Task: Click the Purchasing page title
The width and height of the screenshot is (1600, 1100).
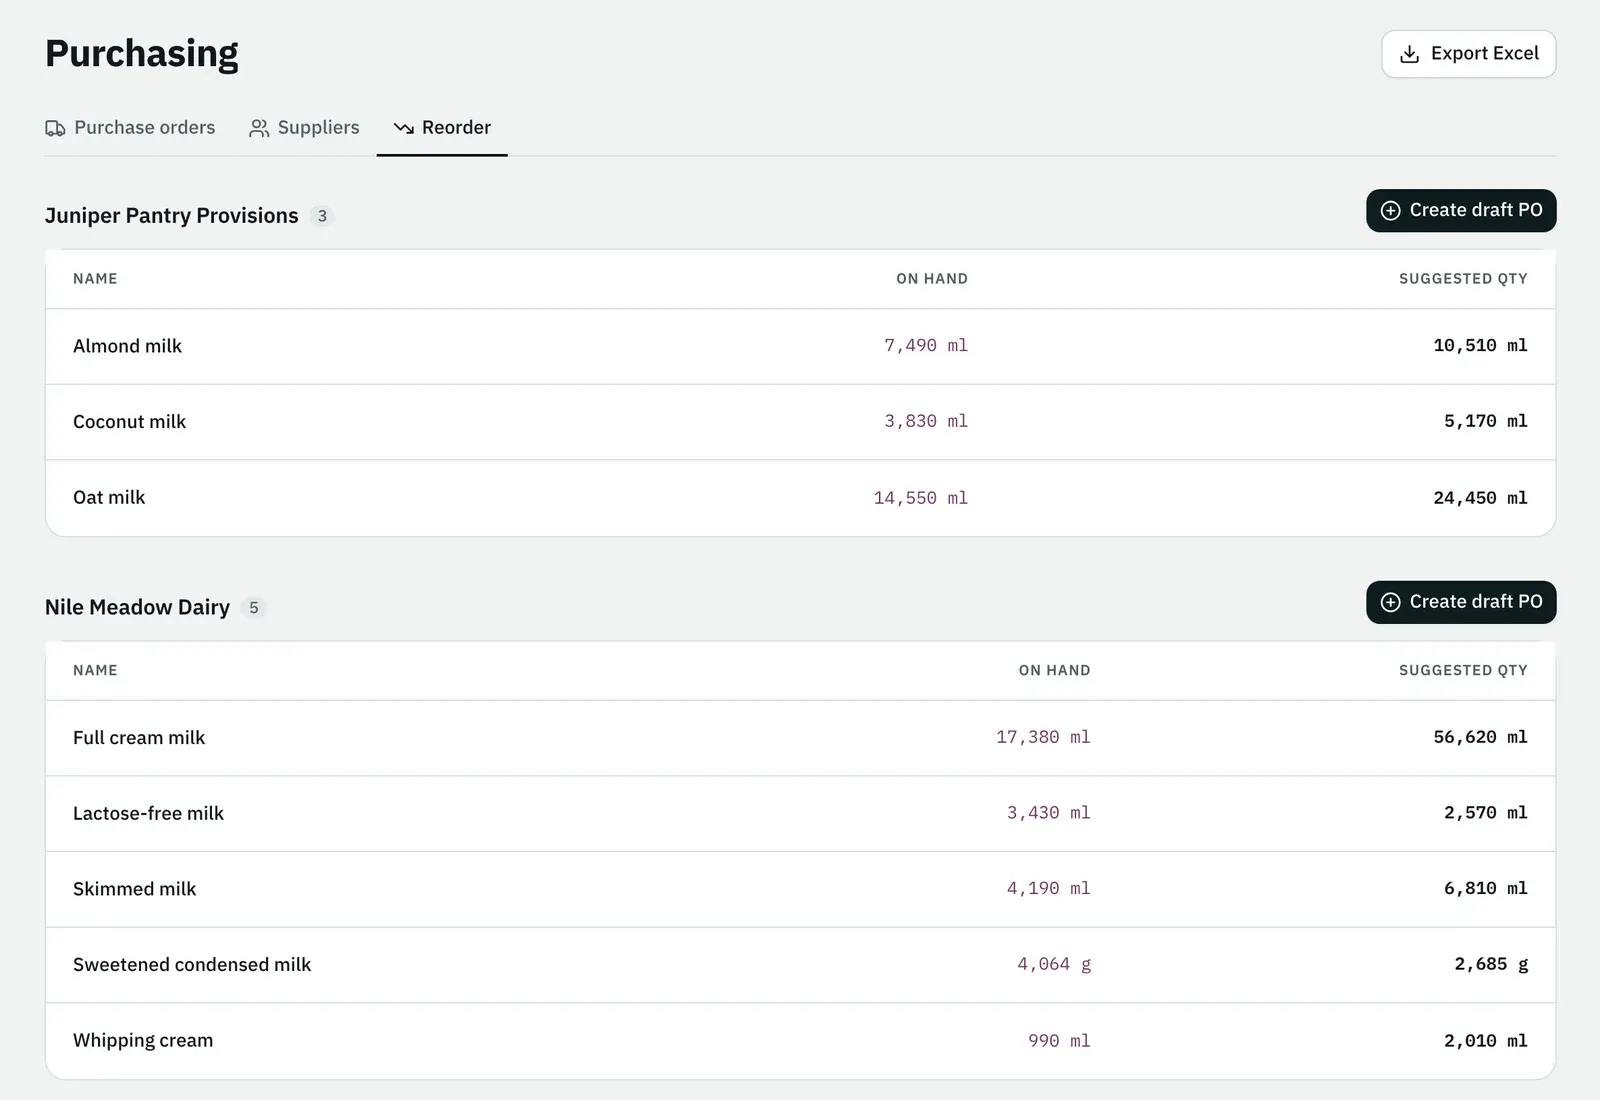Action: coord(142,54)
